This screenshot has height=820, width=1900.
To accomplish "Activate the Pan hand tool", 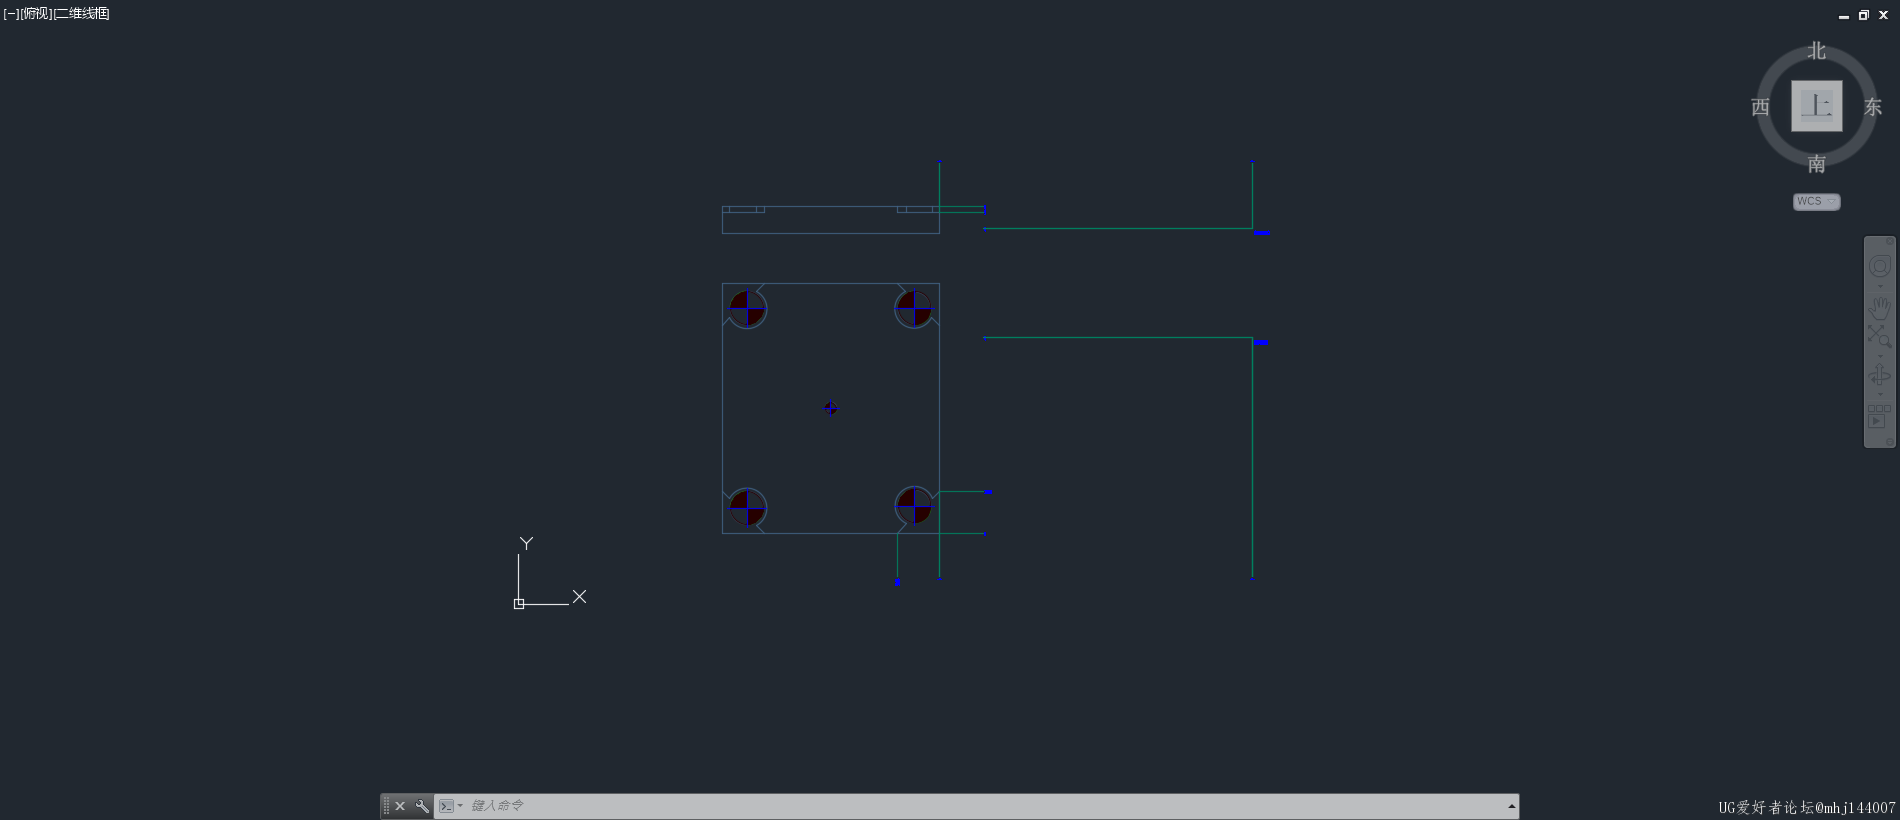I will 1879,306.
